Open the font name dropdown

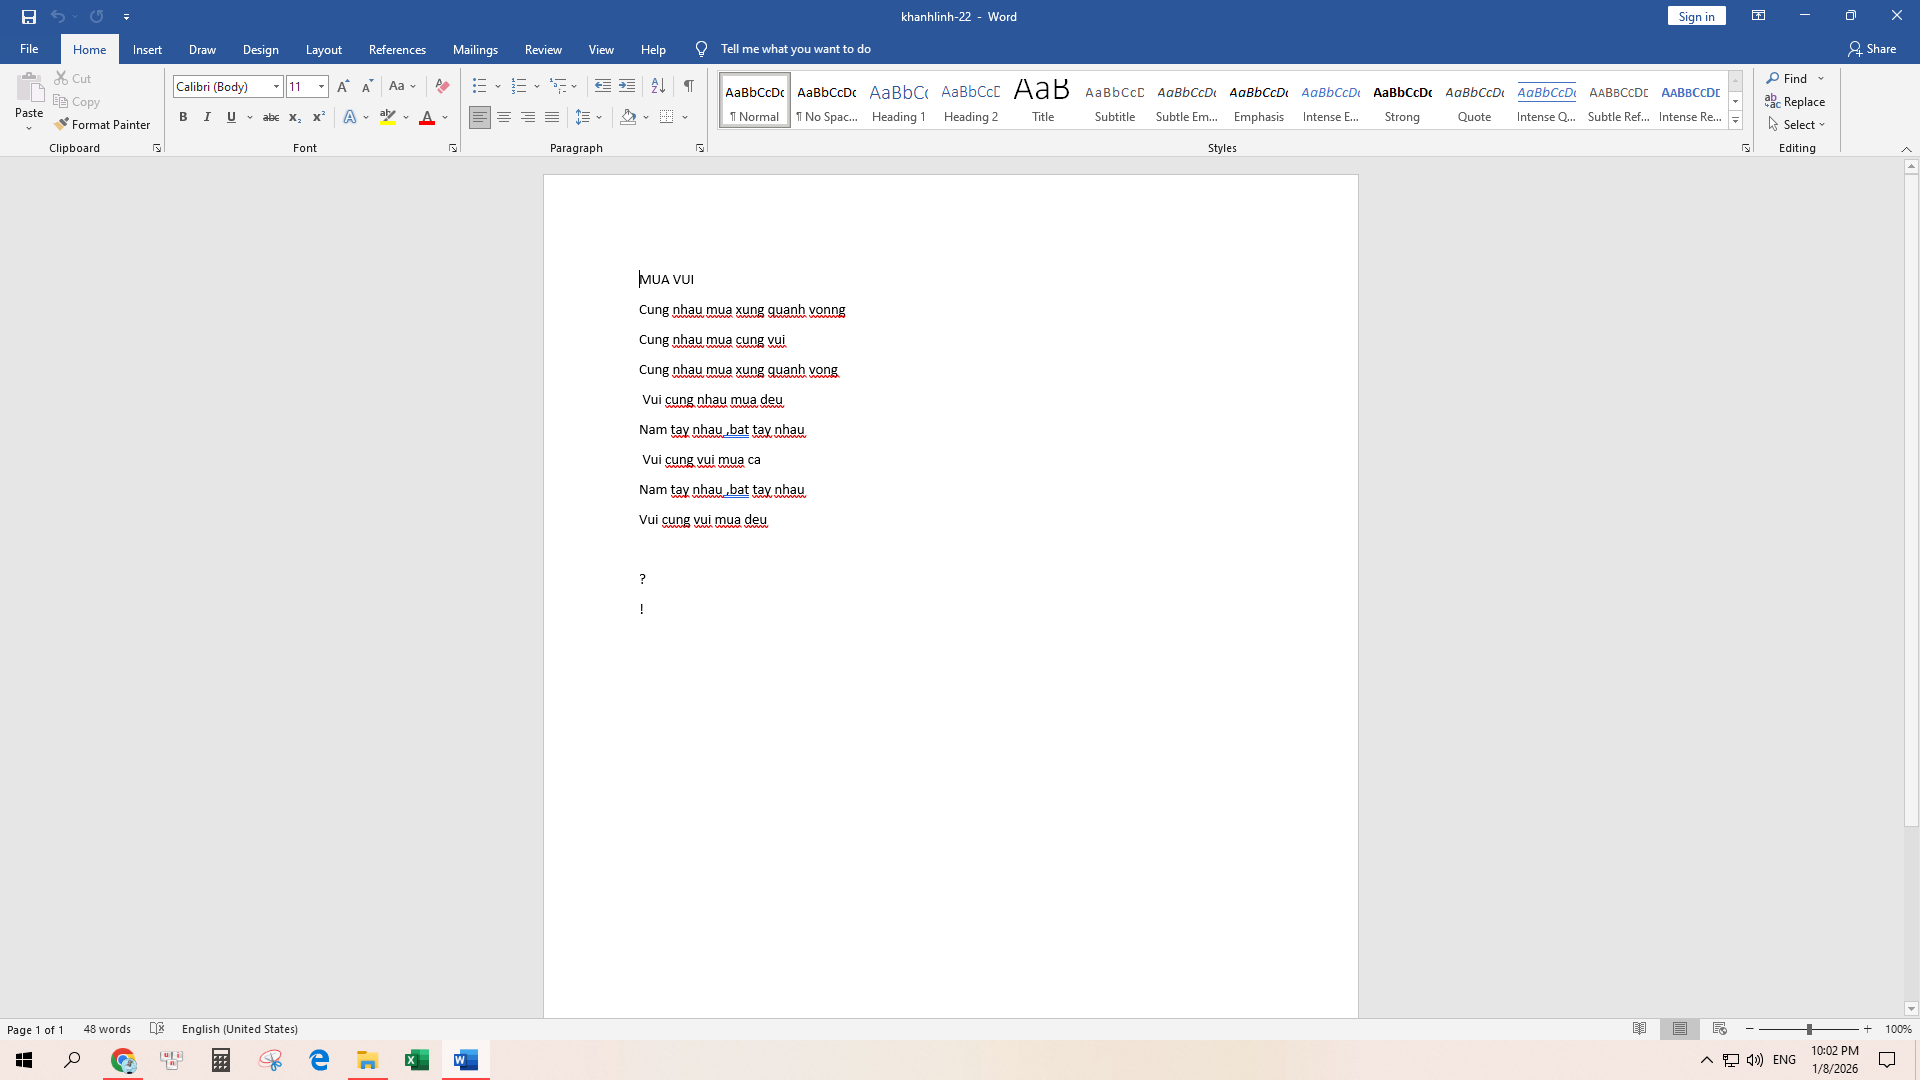(x=277, y=87)
